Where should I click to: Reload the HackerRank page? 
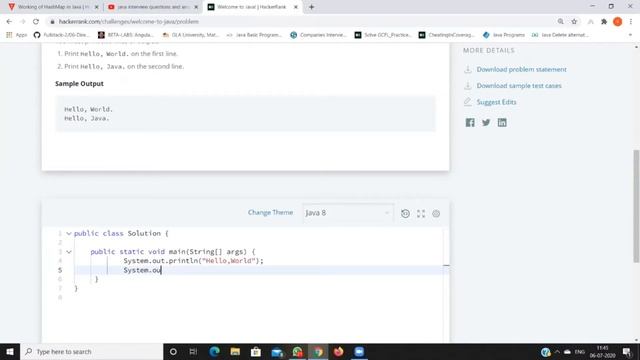(x=36, y=22)
